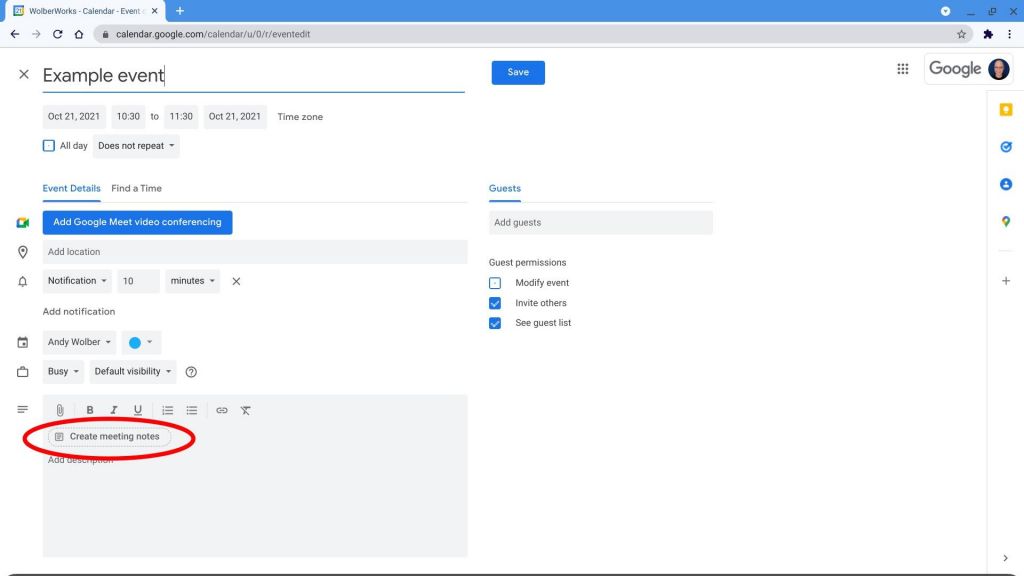Open the notification units minutes dropdown
This screenshot has width=1024, height=576.
pyautogui.click(x=192, y=281)
